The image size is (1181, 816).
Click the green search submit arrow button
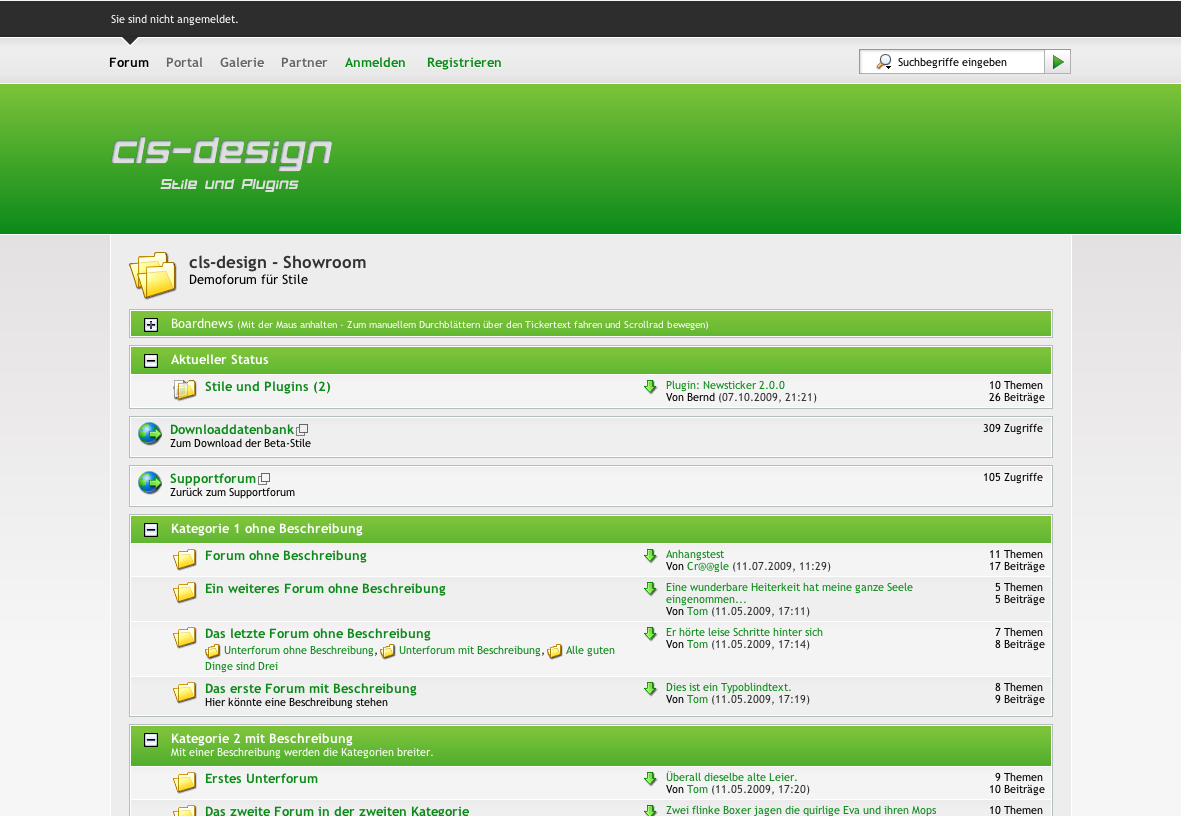pyautogui.click(x=1058, y=62)
